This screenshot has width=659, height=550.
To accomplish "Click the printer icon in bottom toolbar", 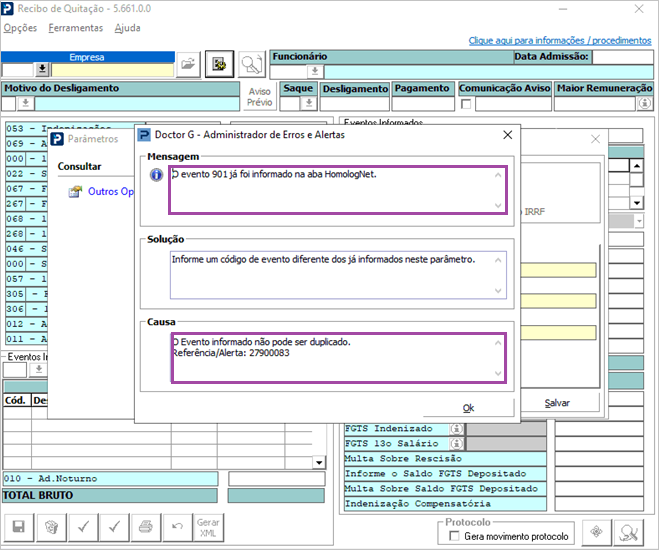I will (x=146, y=526).
